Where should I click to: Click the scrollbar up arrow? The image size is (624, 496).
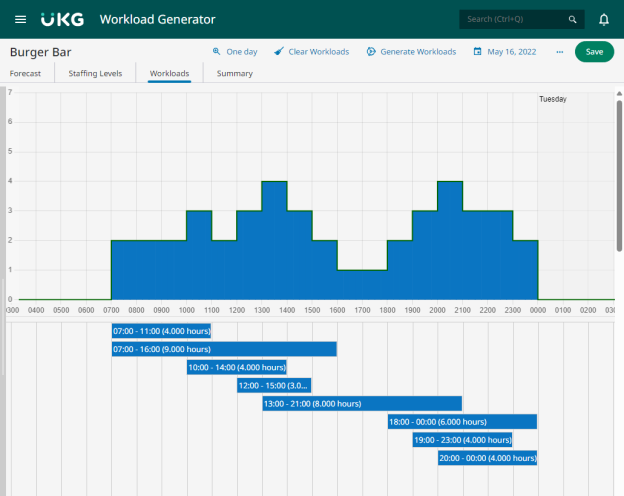pos(619,94)
